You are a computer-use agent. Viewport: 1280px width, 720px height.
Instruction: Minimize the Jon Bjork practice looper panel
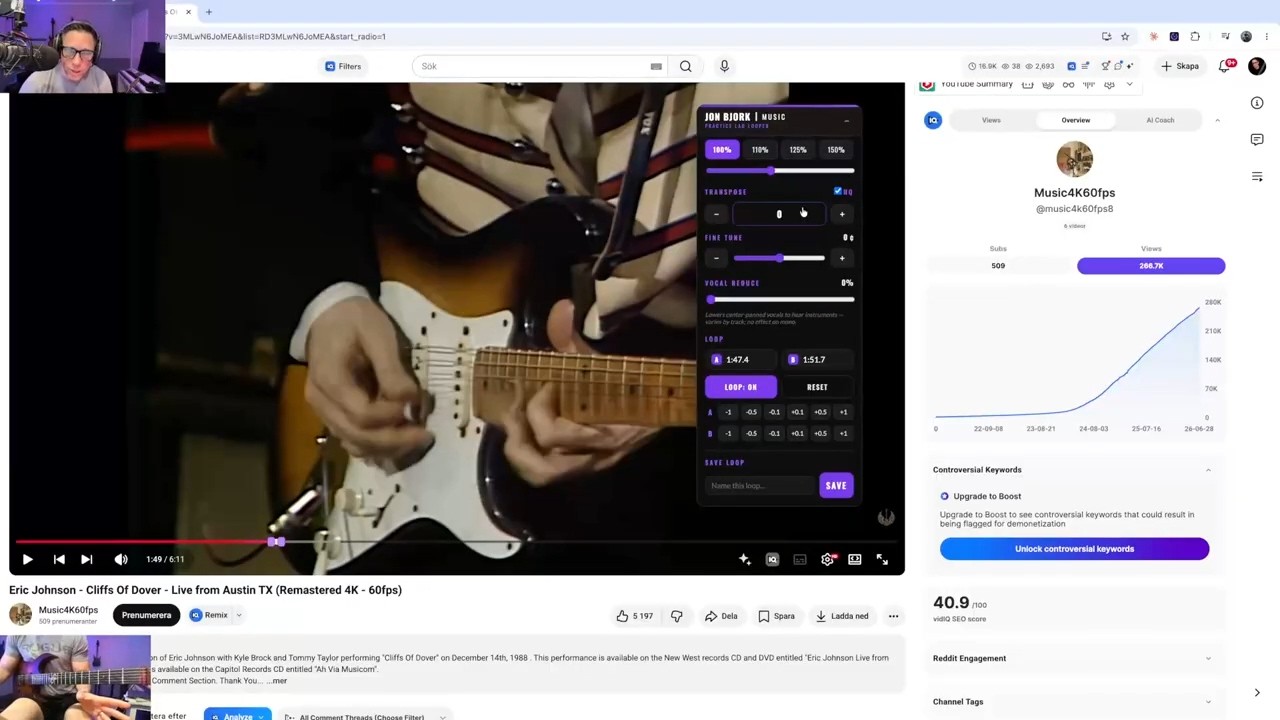pyautogui.click(x=846, y=121)
